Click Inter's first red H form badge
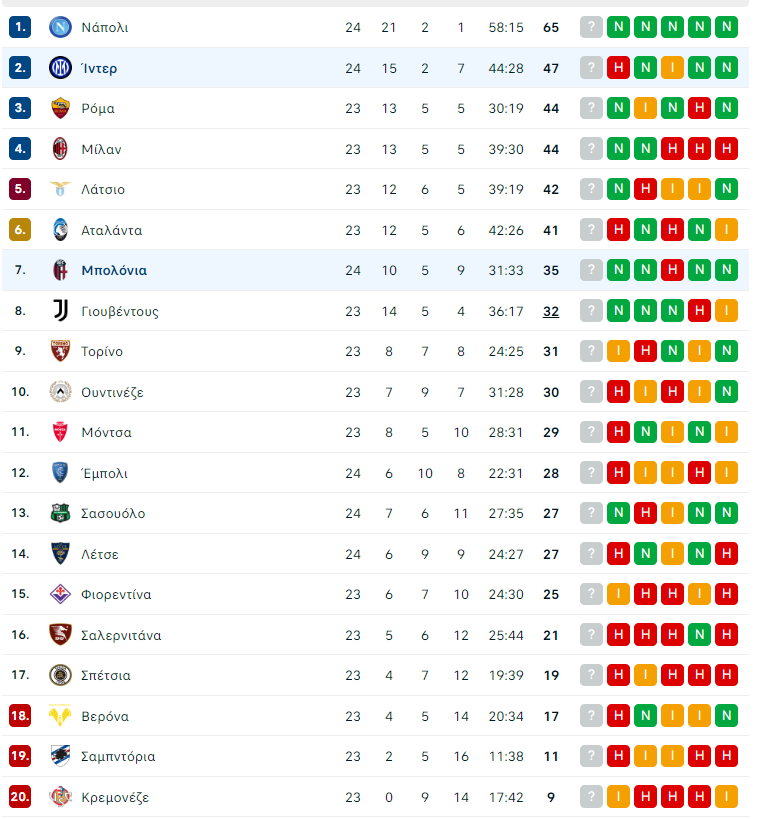Screen dimensions: 763x819 pyautogui.click(x=618, y=68)
